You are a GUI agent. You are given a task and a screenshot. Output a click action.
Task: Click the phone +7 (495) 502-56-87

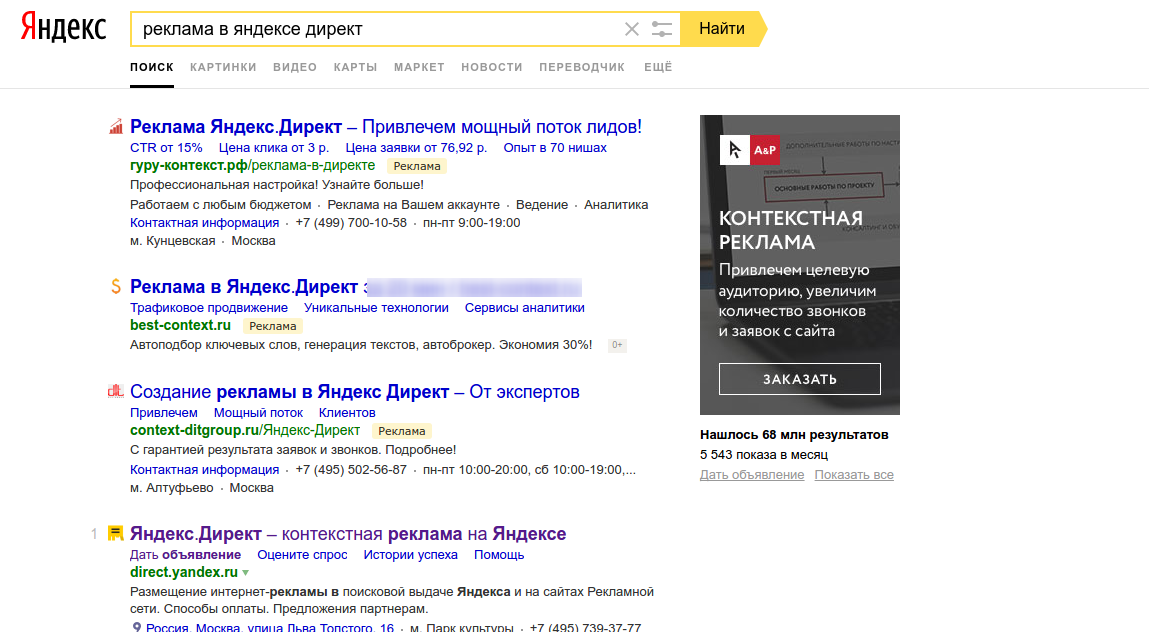click(351, 470)
